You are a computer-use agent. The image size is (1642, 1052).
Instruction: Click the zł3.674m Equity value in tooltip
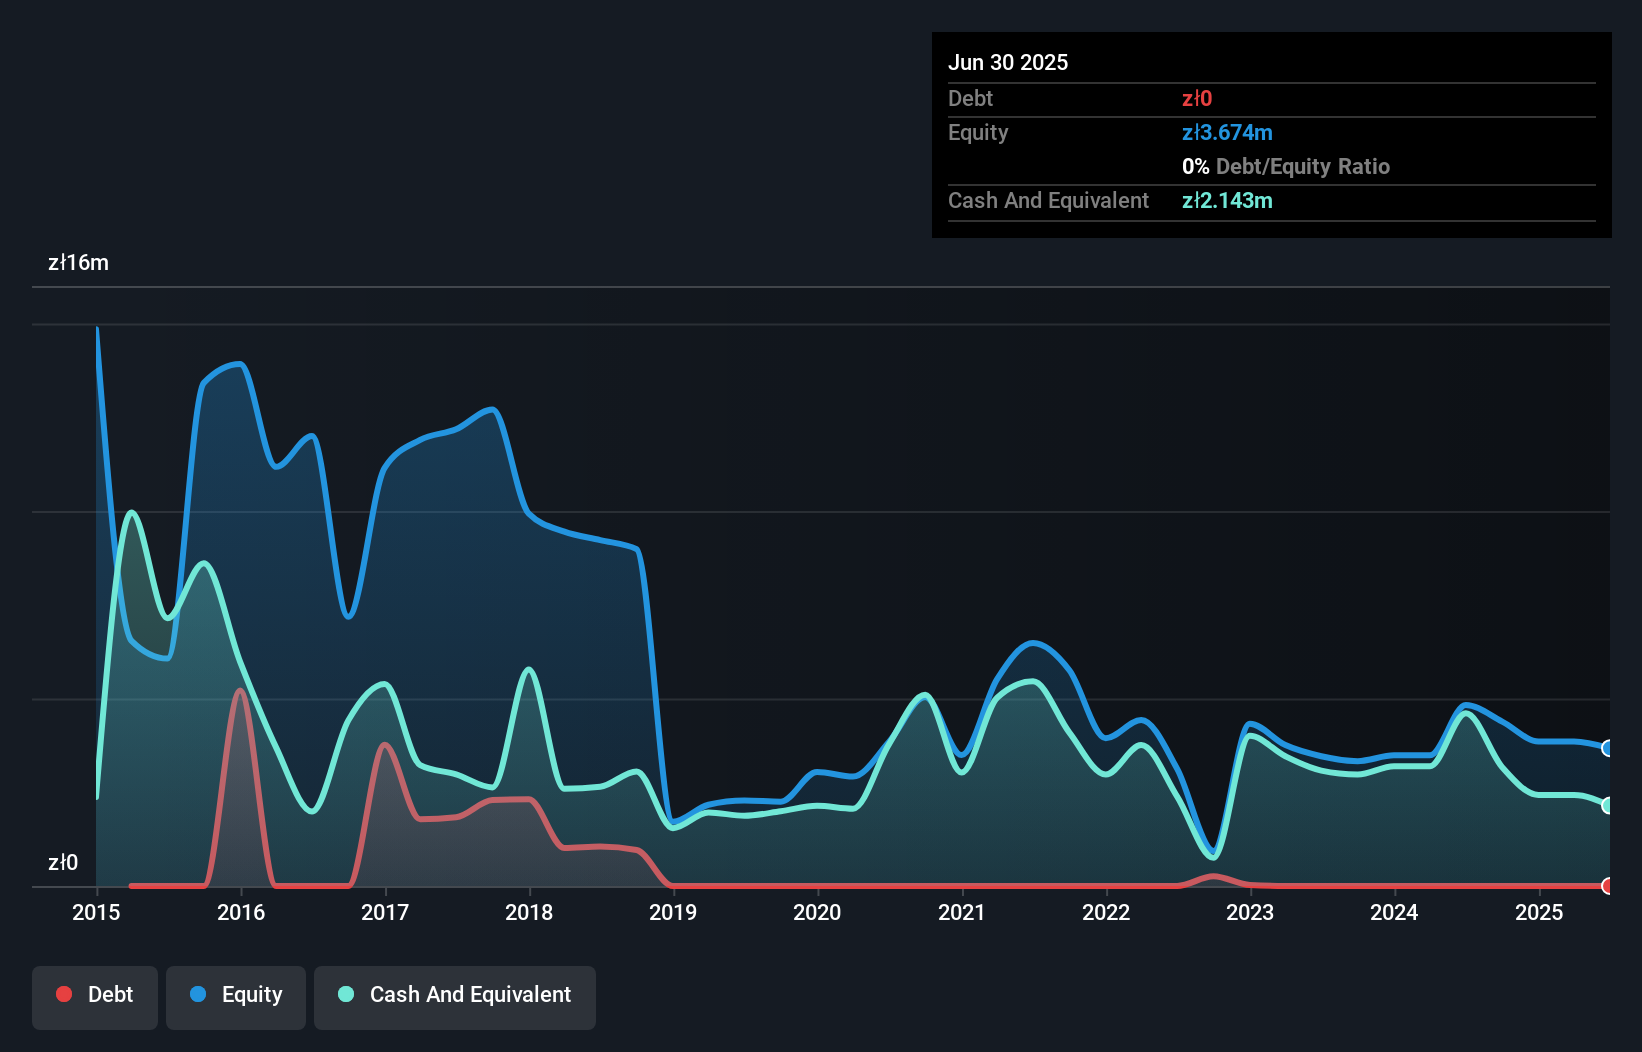(x=1227, y=132)
